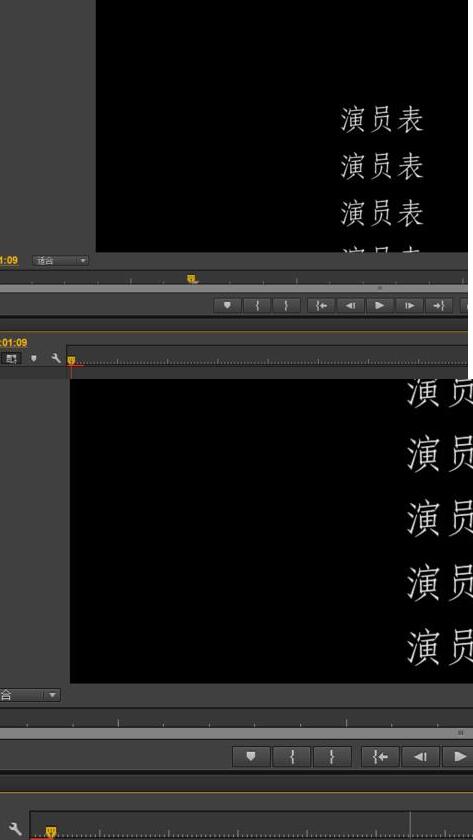Play the sequence in the enlarged lower monitor
473x840 pixels.
point(458,756)
